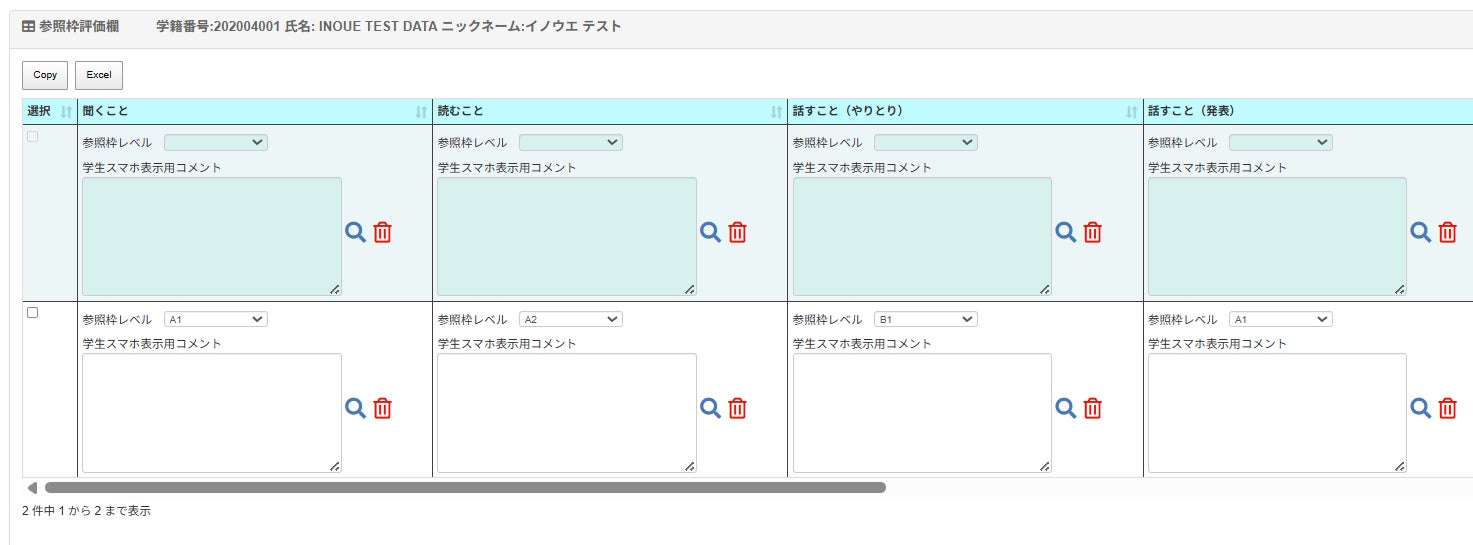Click second-row 聞くこと comment text area
The image size is (1473, 545).
point(211,412)
